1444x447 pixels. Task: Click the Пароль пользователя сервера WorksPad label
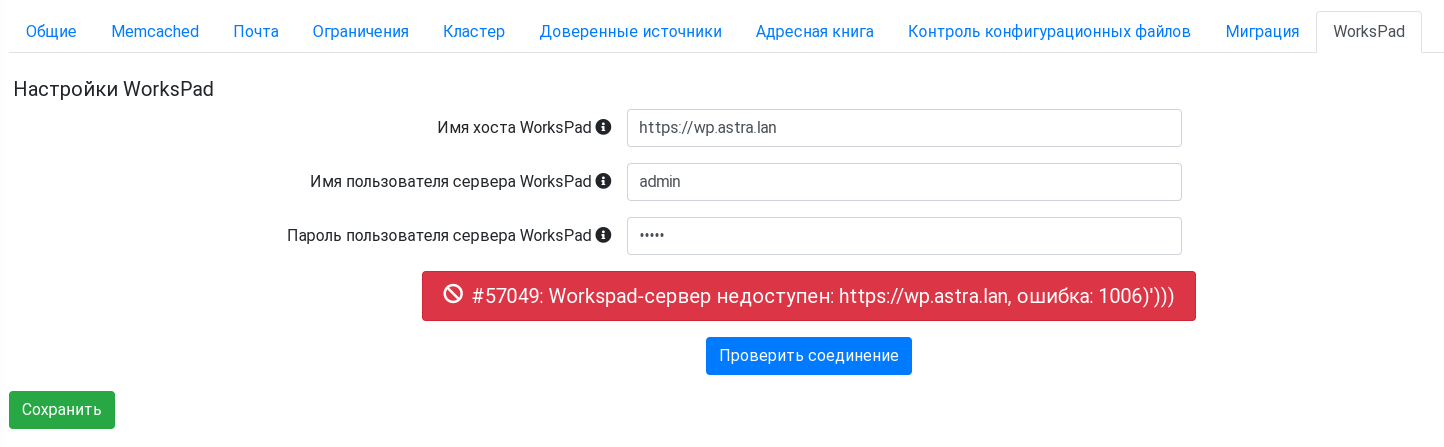[439, 236]
